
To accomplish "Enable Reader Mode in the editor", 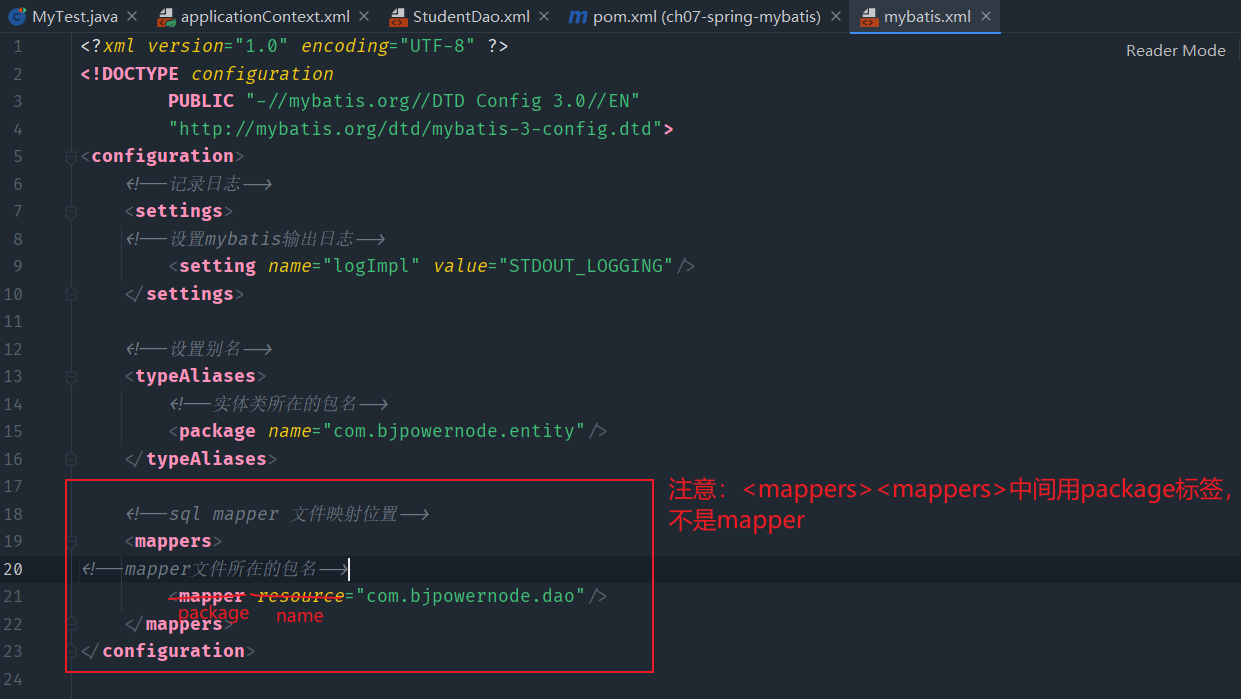I will pyautogui.click(x=1175, y=50).
